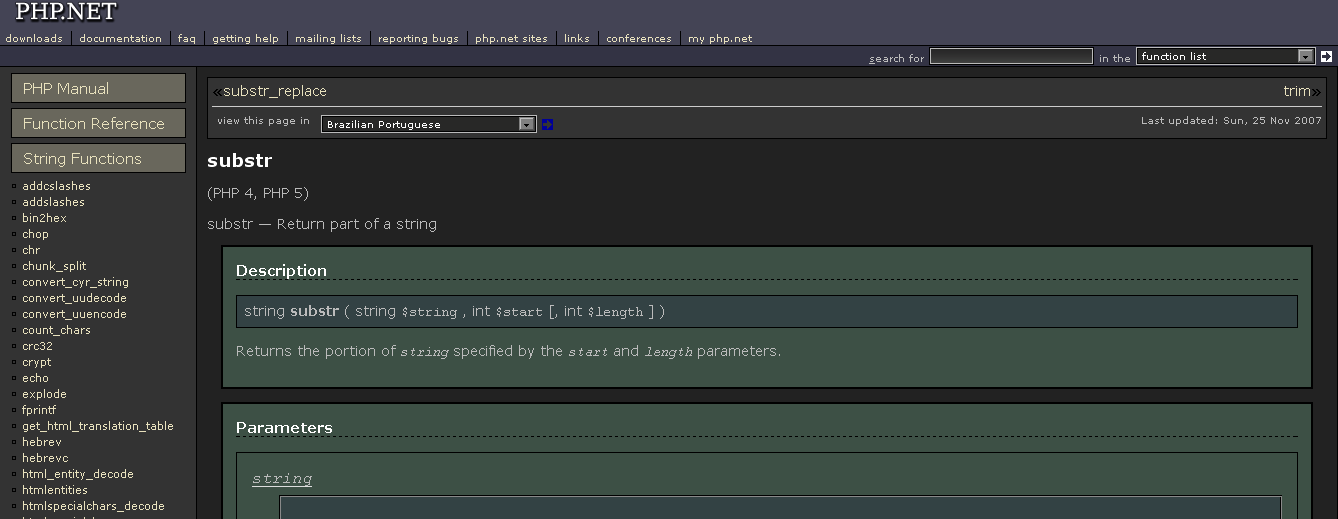Click the Last updated date text
This screenshot has width=1338, height=519.
1231,121
